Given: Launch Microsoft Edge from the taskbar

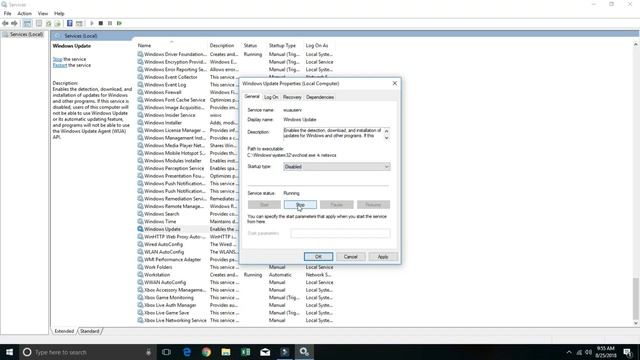Looking at the screenshot, I should point(187,352).
